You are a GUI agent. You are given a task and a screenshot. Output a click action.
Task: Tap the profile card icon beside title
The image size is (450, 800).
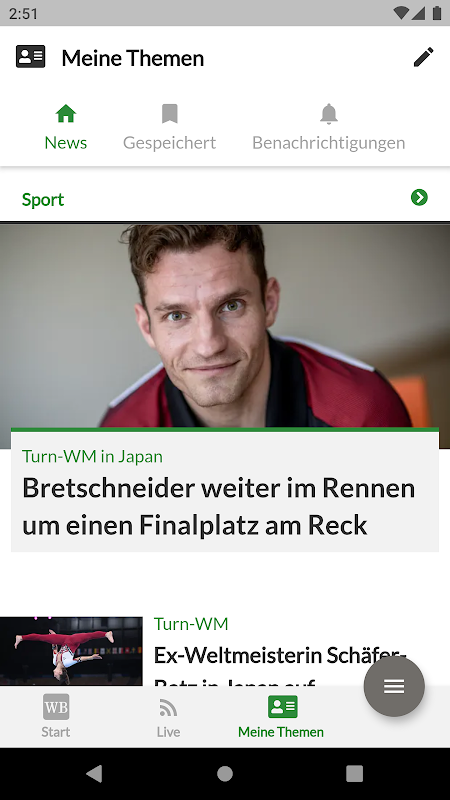pos(31,57)
